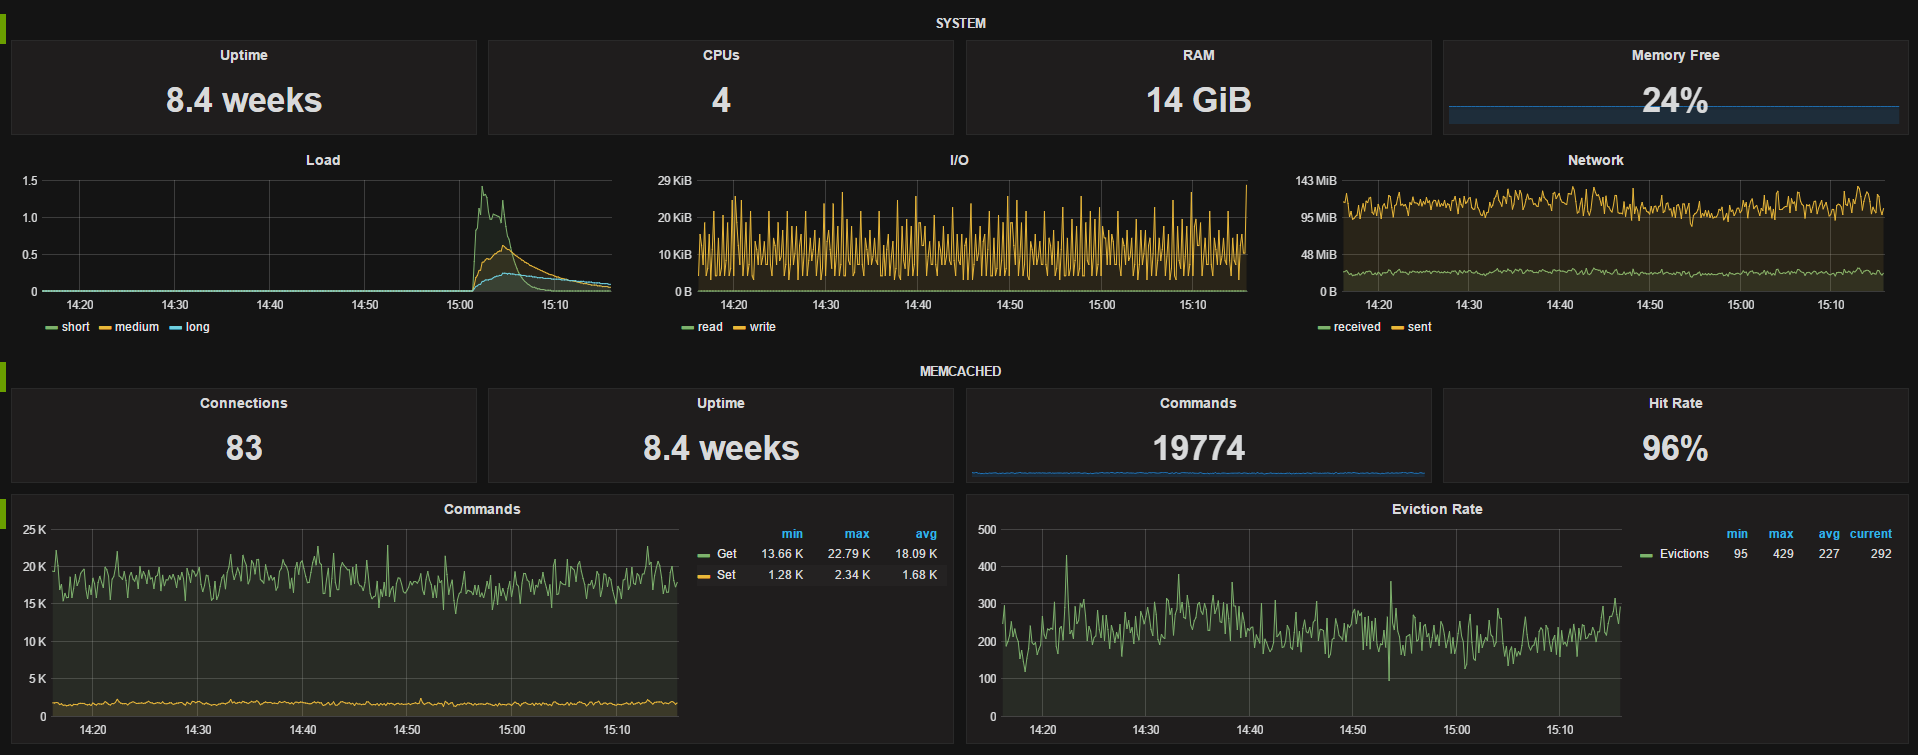The width and height of the screenshot is (1918, 755).
Task: Collapse the MEMCACHED row title
Action: (960, 371)
